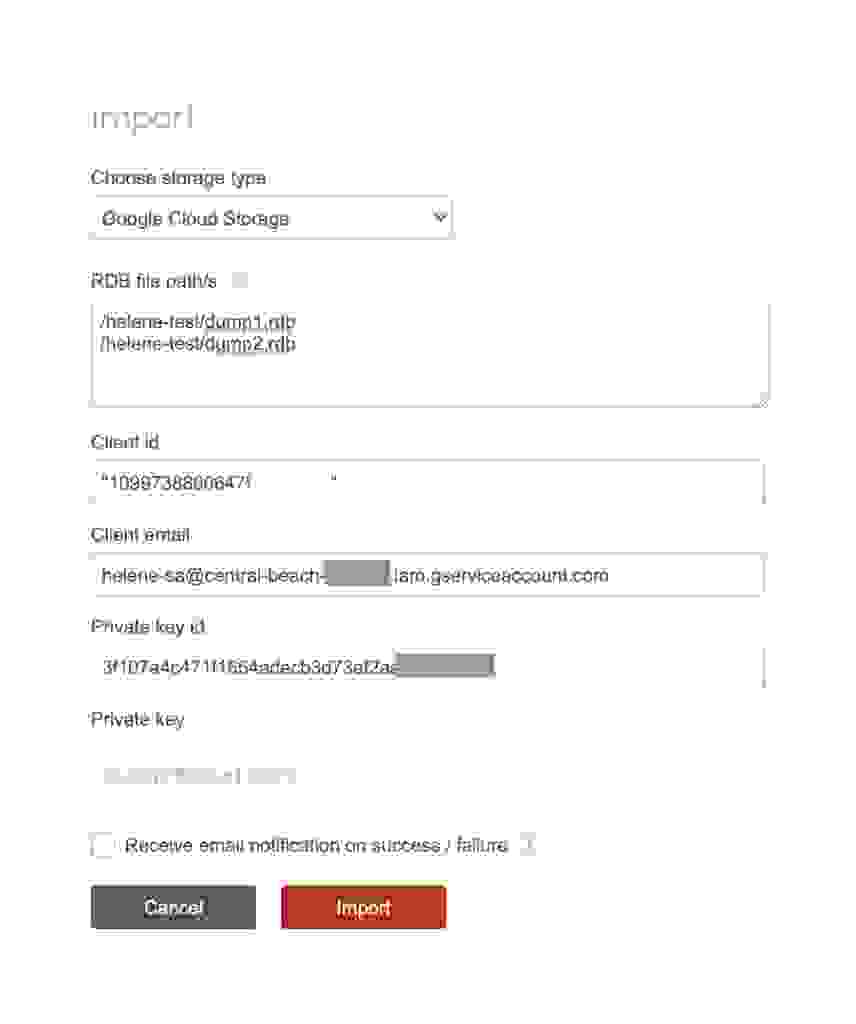Enable the email notification checkbox
This screenshot has width=856, height=1024.
104,846
